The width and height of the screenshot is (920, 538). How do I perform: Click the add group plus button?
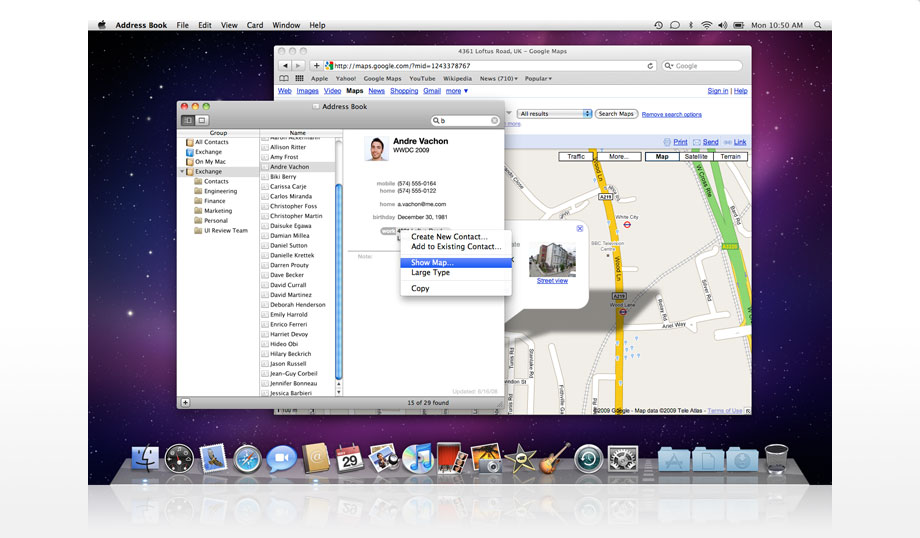coord(185,402)
